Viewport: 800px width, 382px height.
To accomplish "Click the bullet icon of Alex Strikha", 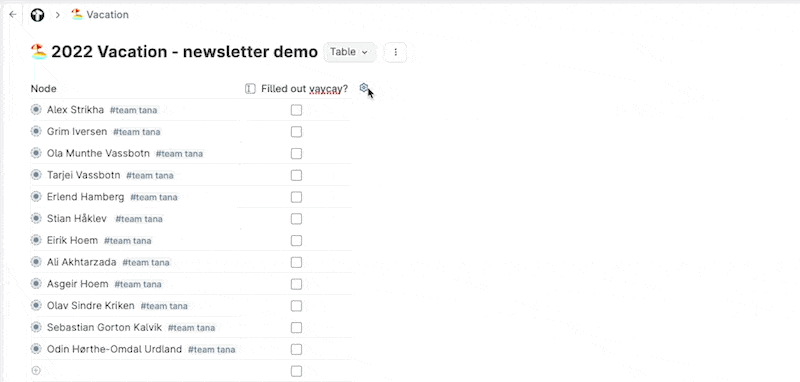I will pyautogui.click(x=36, y=110).
